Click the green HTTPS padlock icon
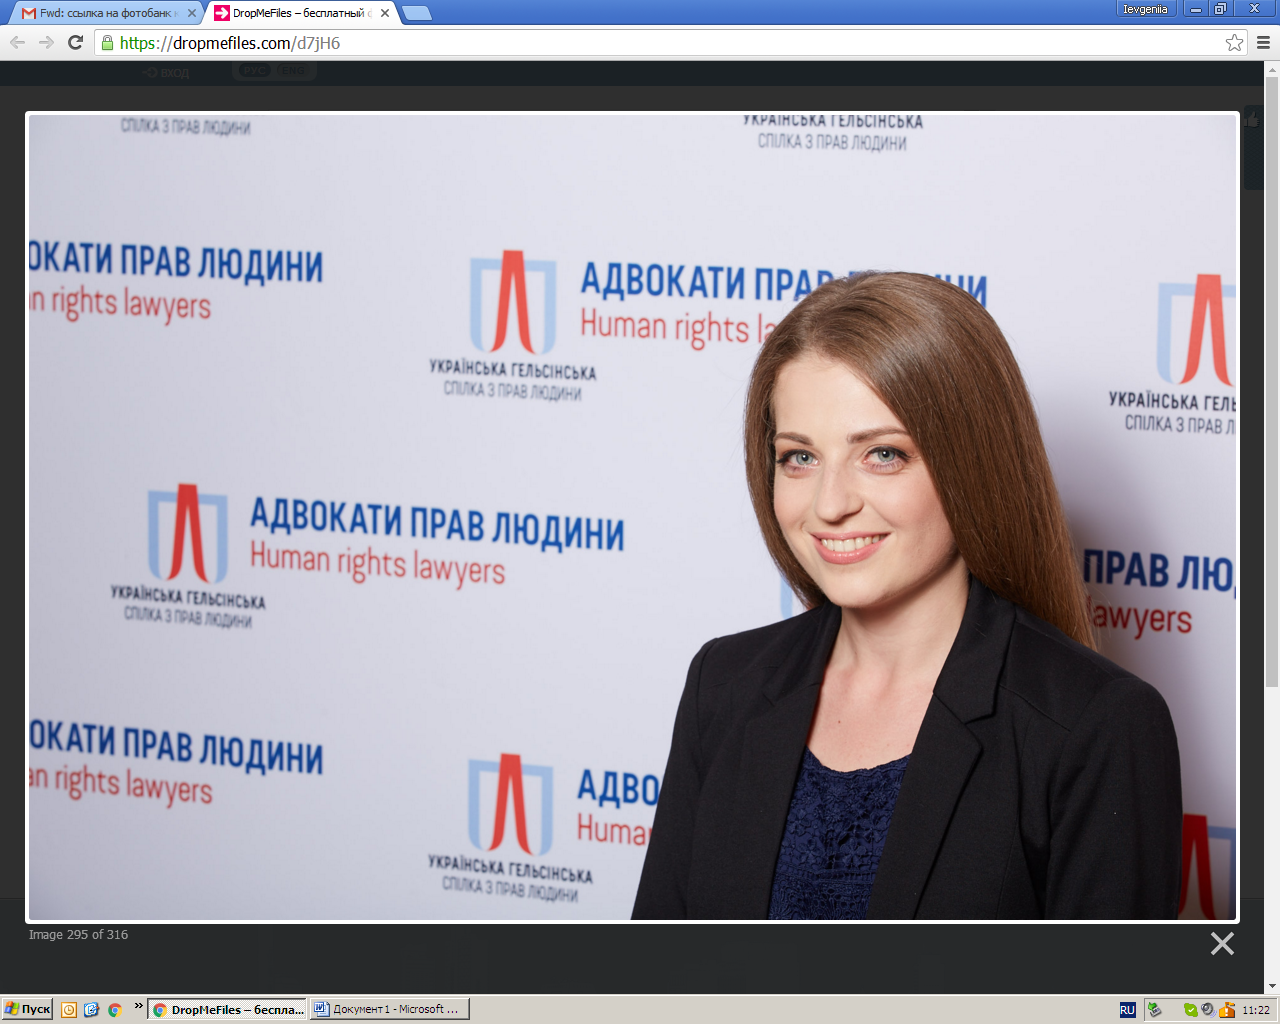The height and width of the screenshot is (1024, 1280). point(107,43)
